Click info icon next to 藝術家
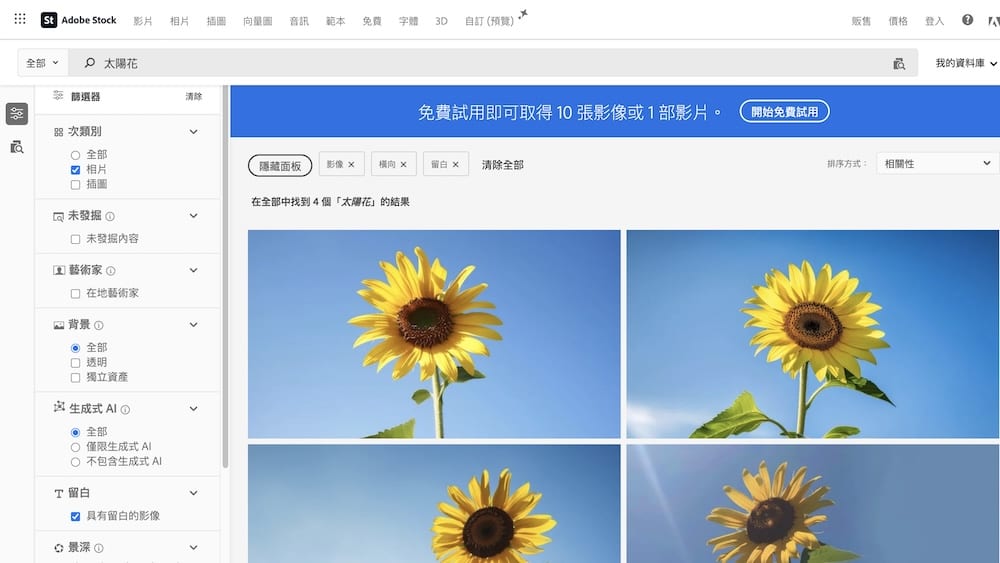 point(110,271)
